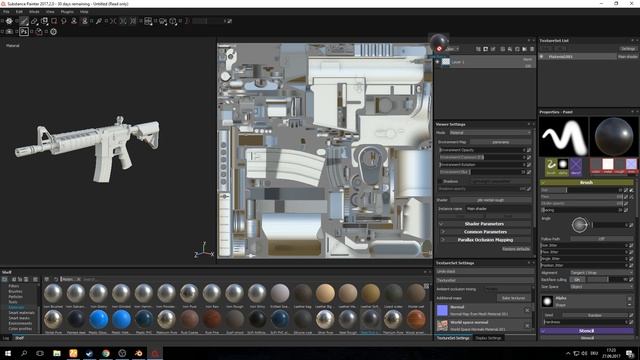Adjust the brush Size slider
Screen dimensions: 640x360
click(582, 190)
